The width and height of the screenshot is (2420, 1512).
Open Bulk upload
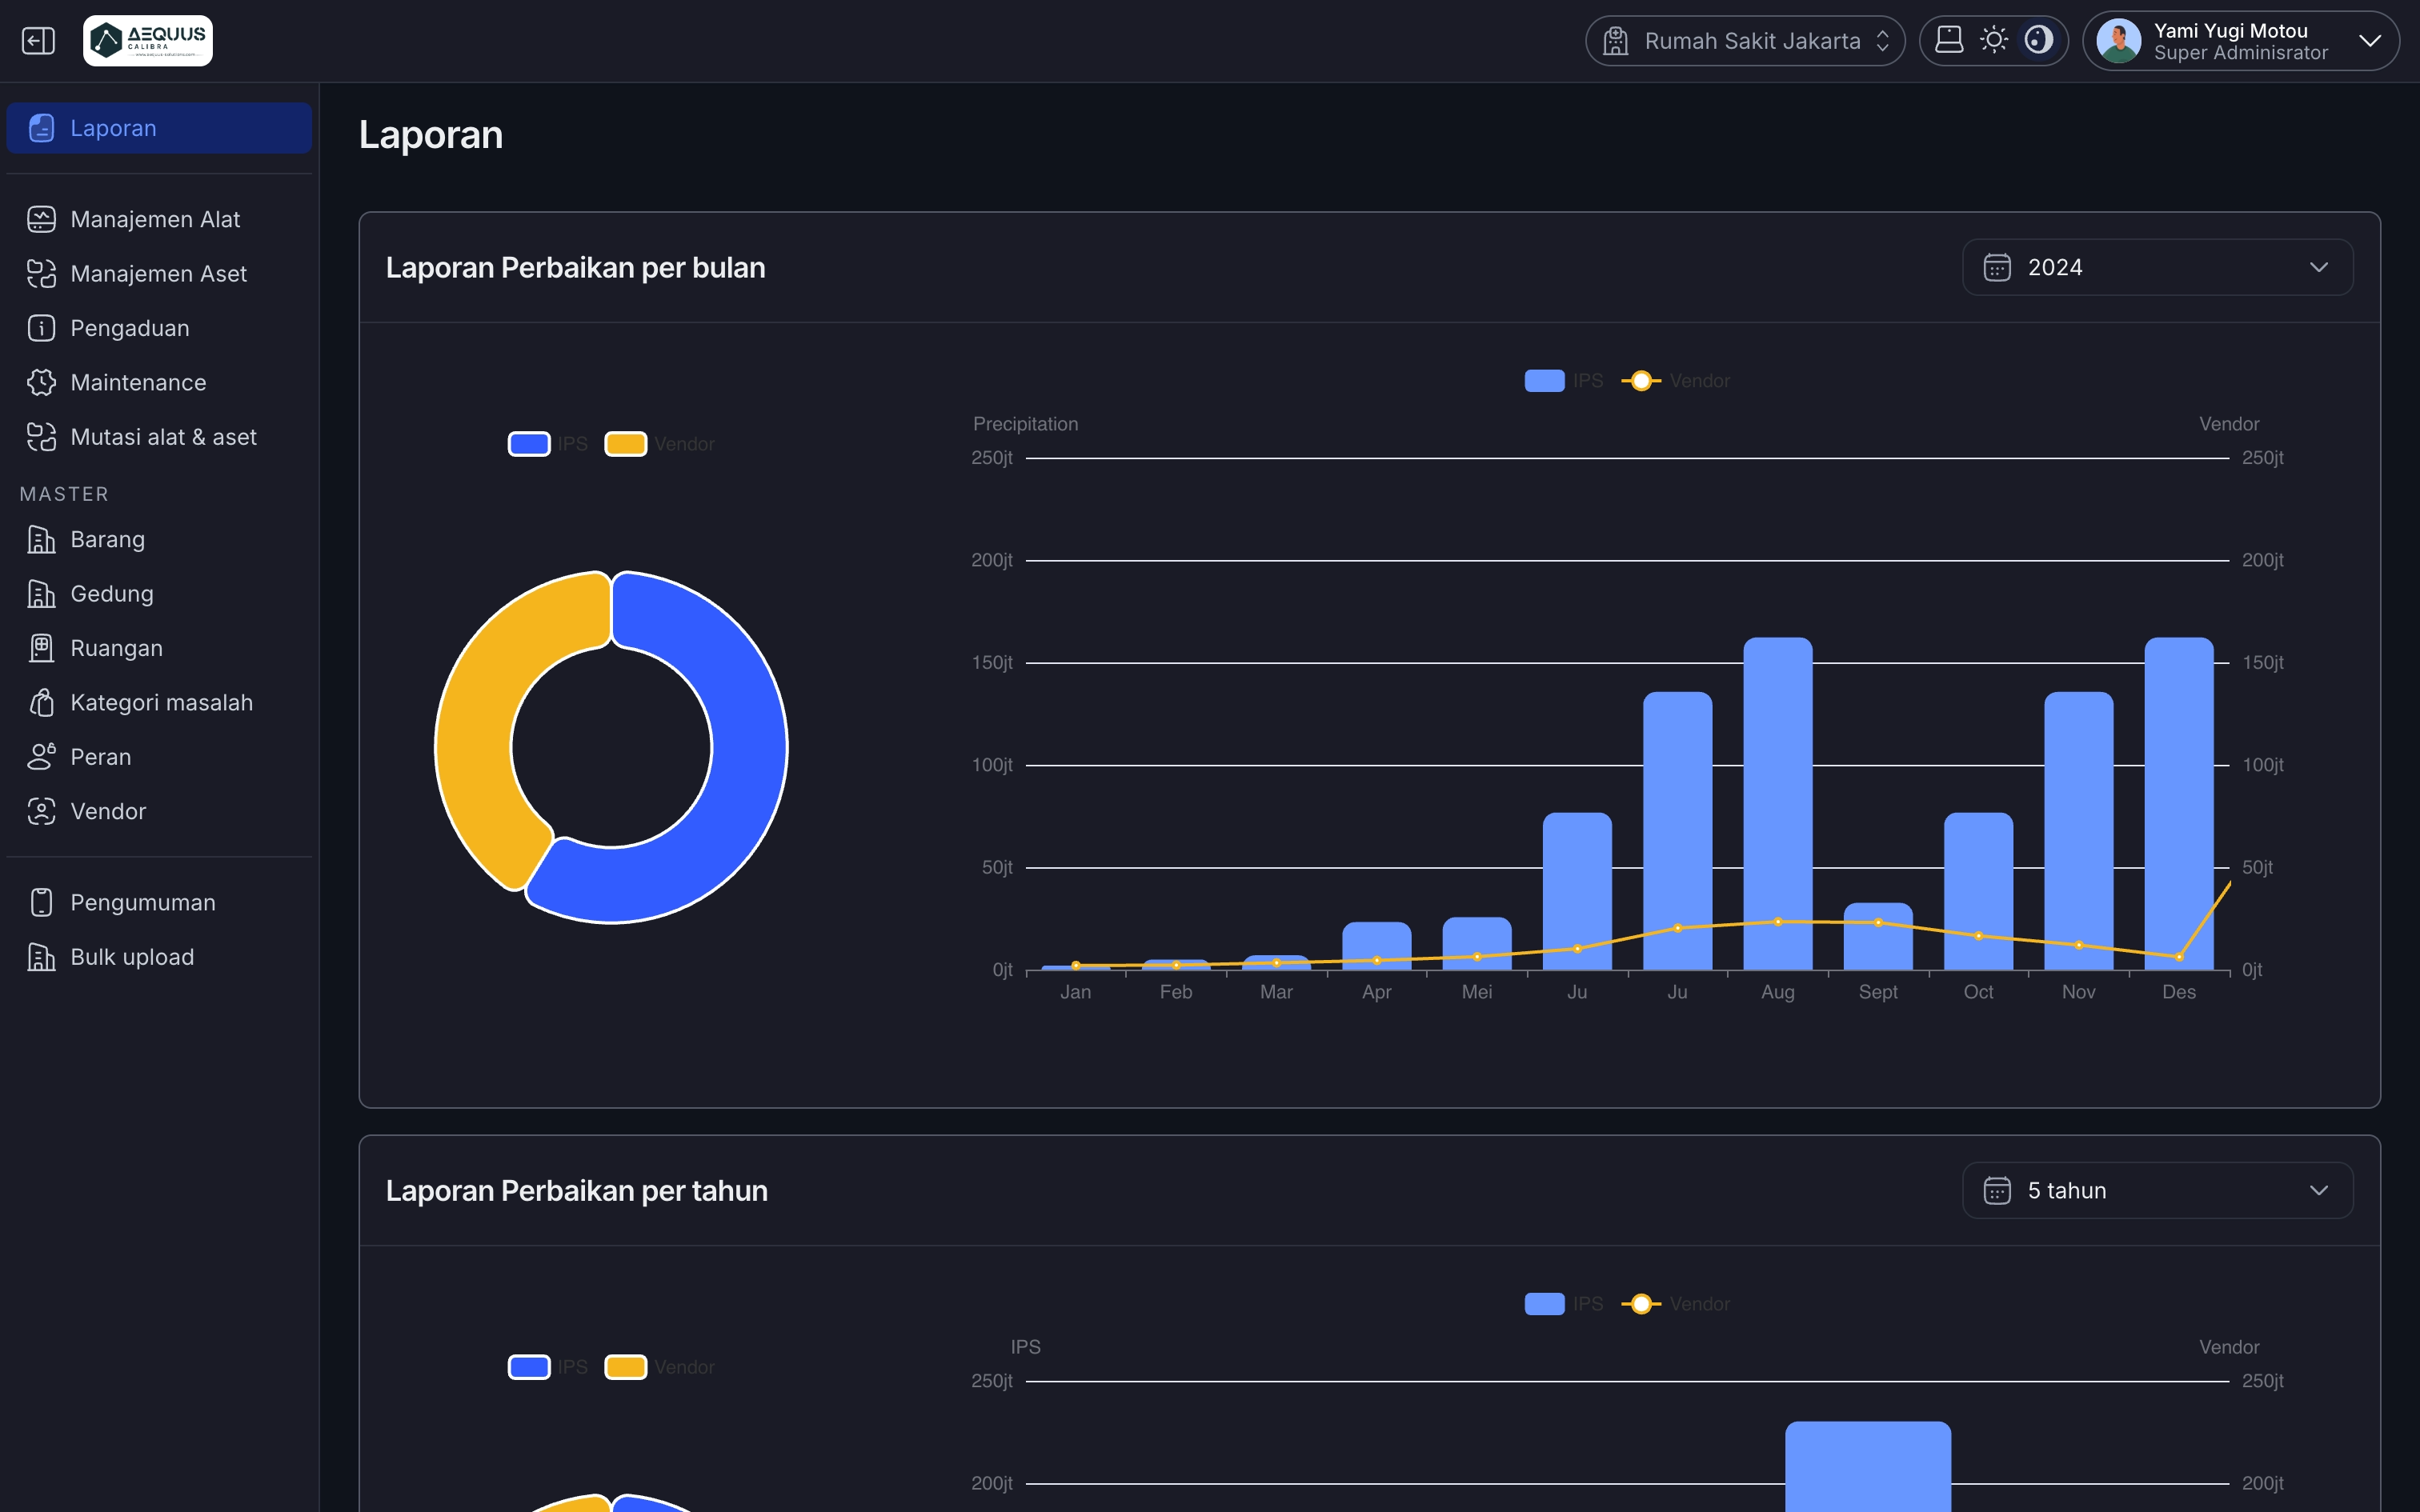pyautogui.click(x=159, y=957)
